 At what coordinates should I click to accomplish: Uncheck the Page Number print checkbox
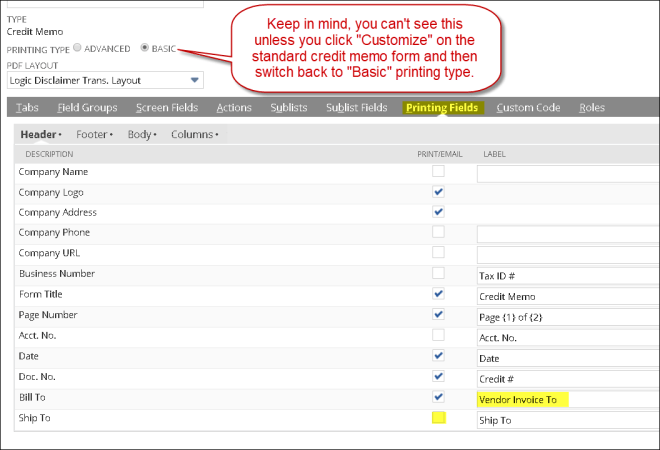(438, 315)
